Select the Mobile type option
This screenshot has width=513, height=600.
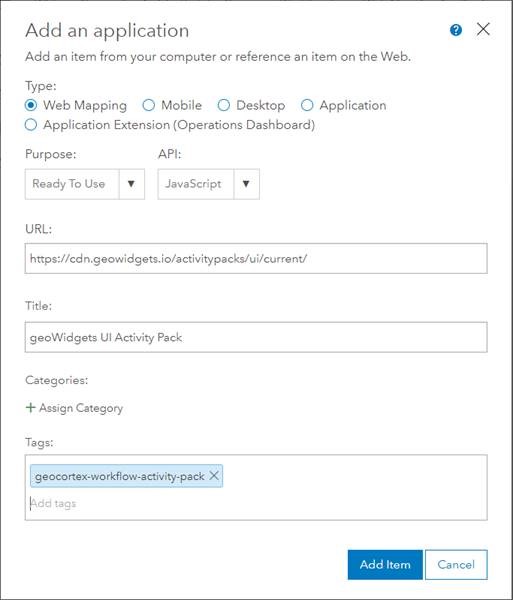click(148, 105)
